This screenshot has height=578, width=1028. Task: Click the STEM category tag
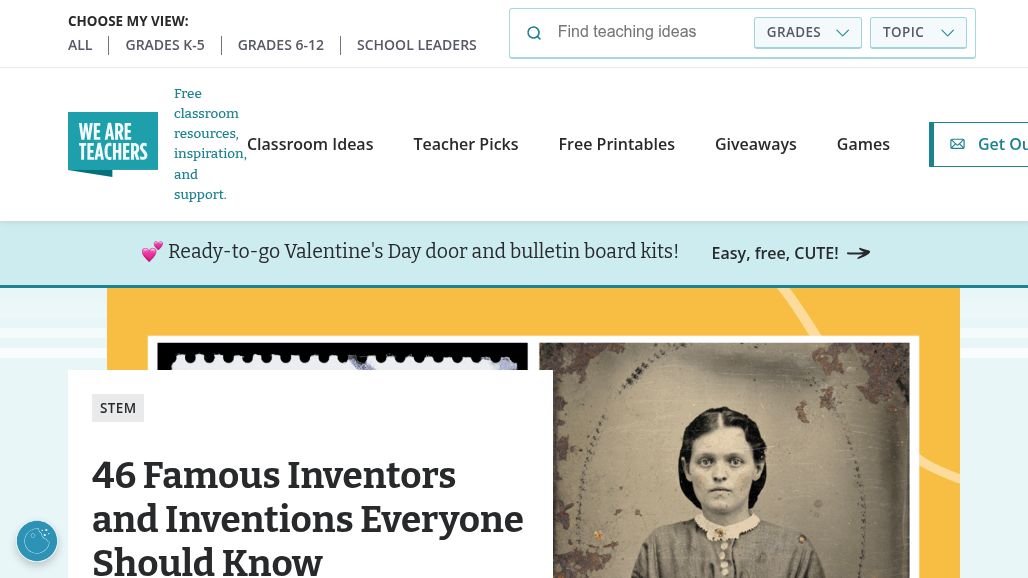point(118,408)
